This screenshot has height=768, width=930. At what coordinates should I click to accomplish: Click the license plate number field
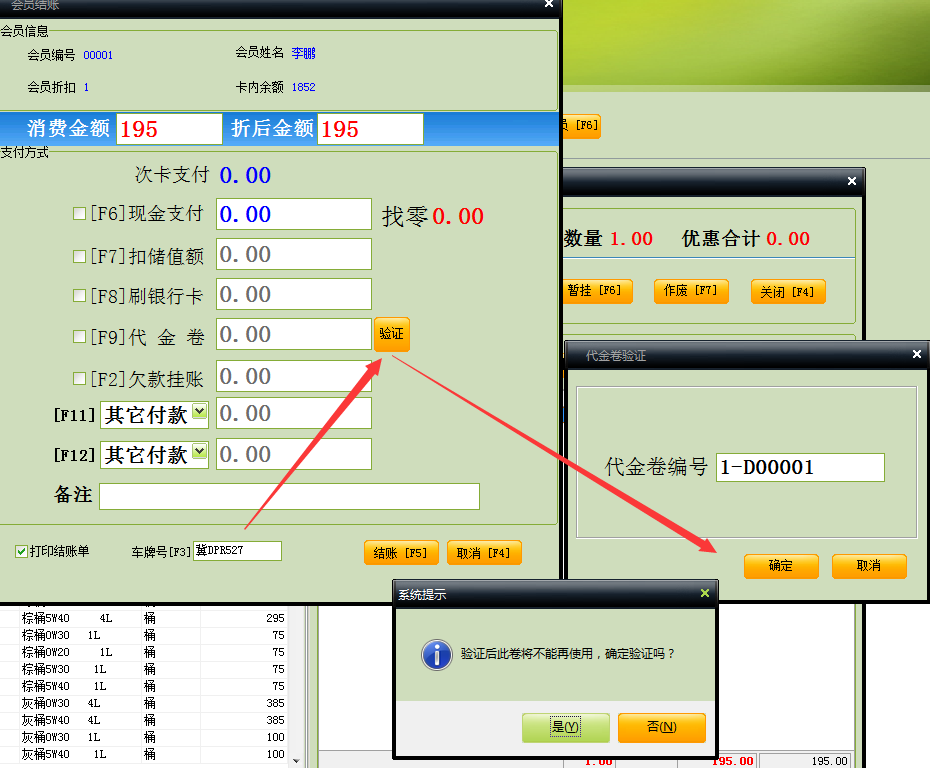(237, 551)
